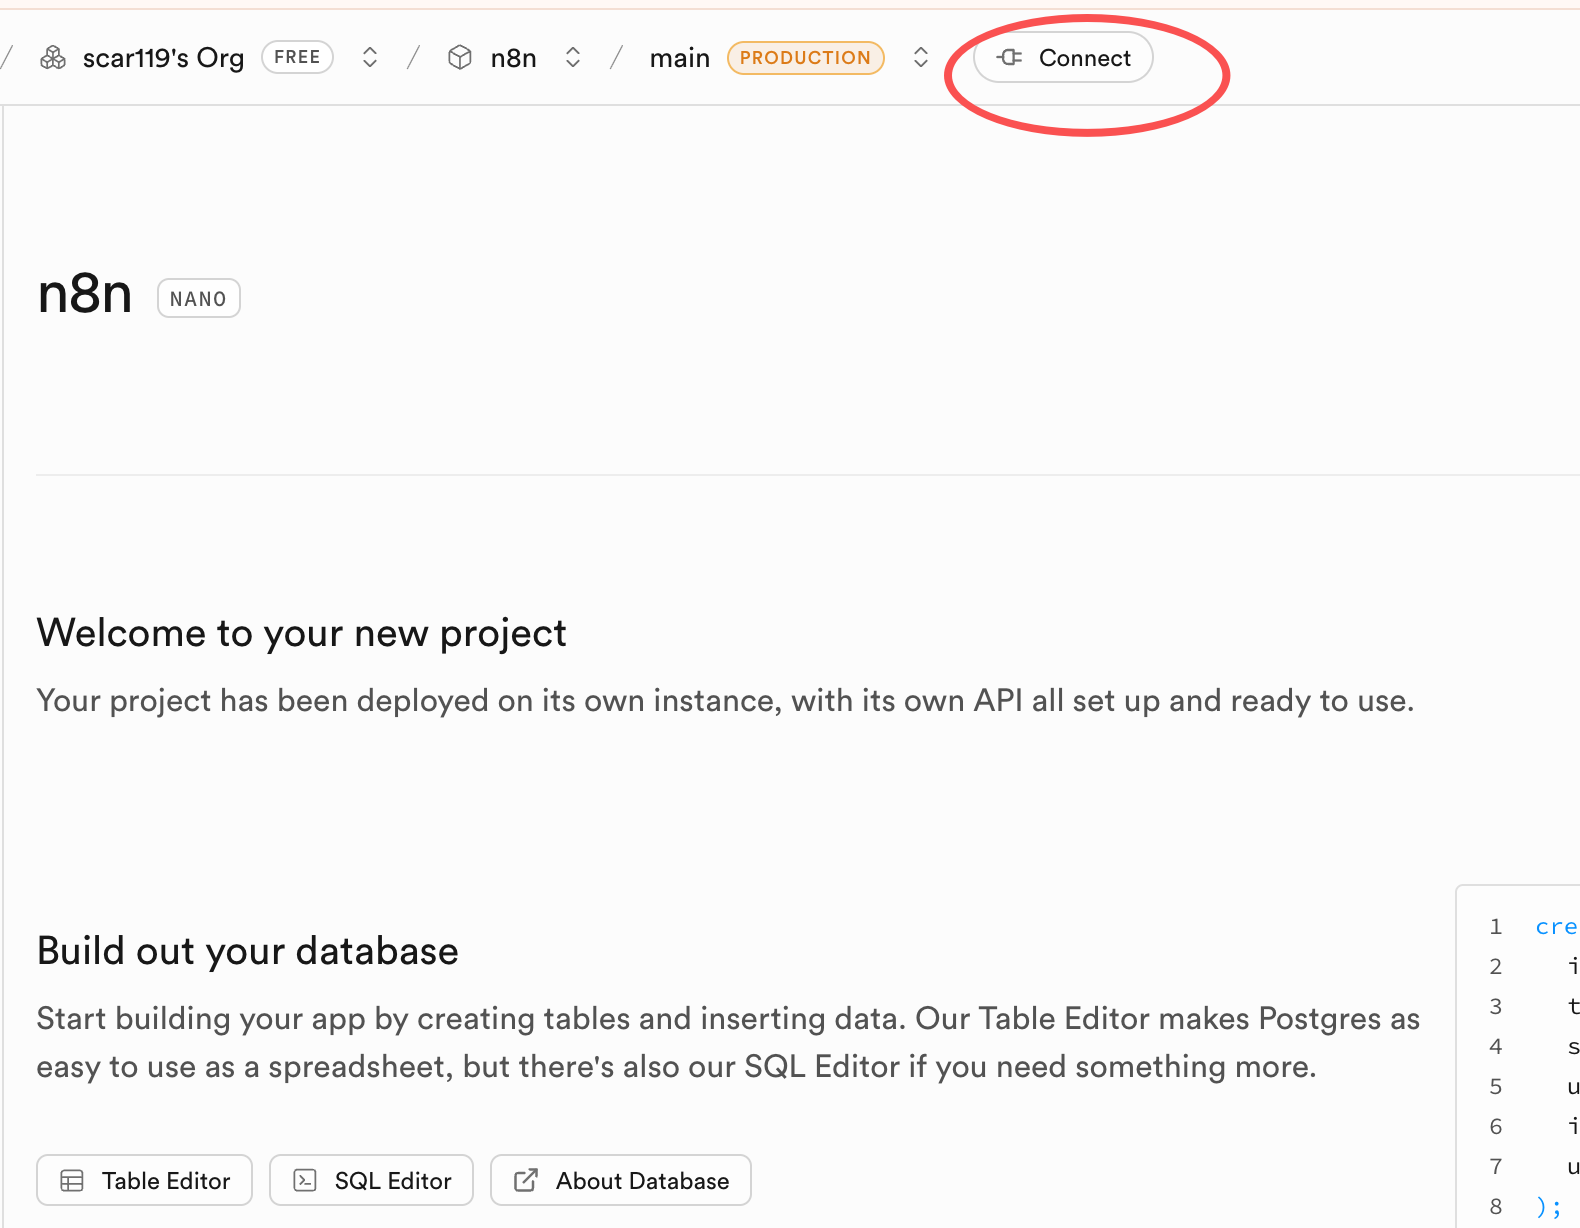The image size is (1580, 1228).
Task: Select the n8n project breadcrumb
Action: click(513, 58)
